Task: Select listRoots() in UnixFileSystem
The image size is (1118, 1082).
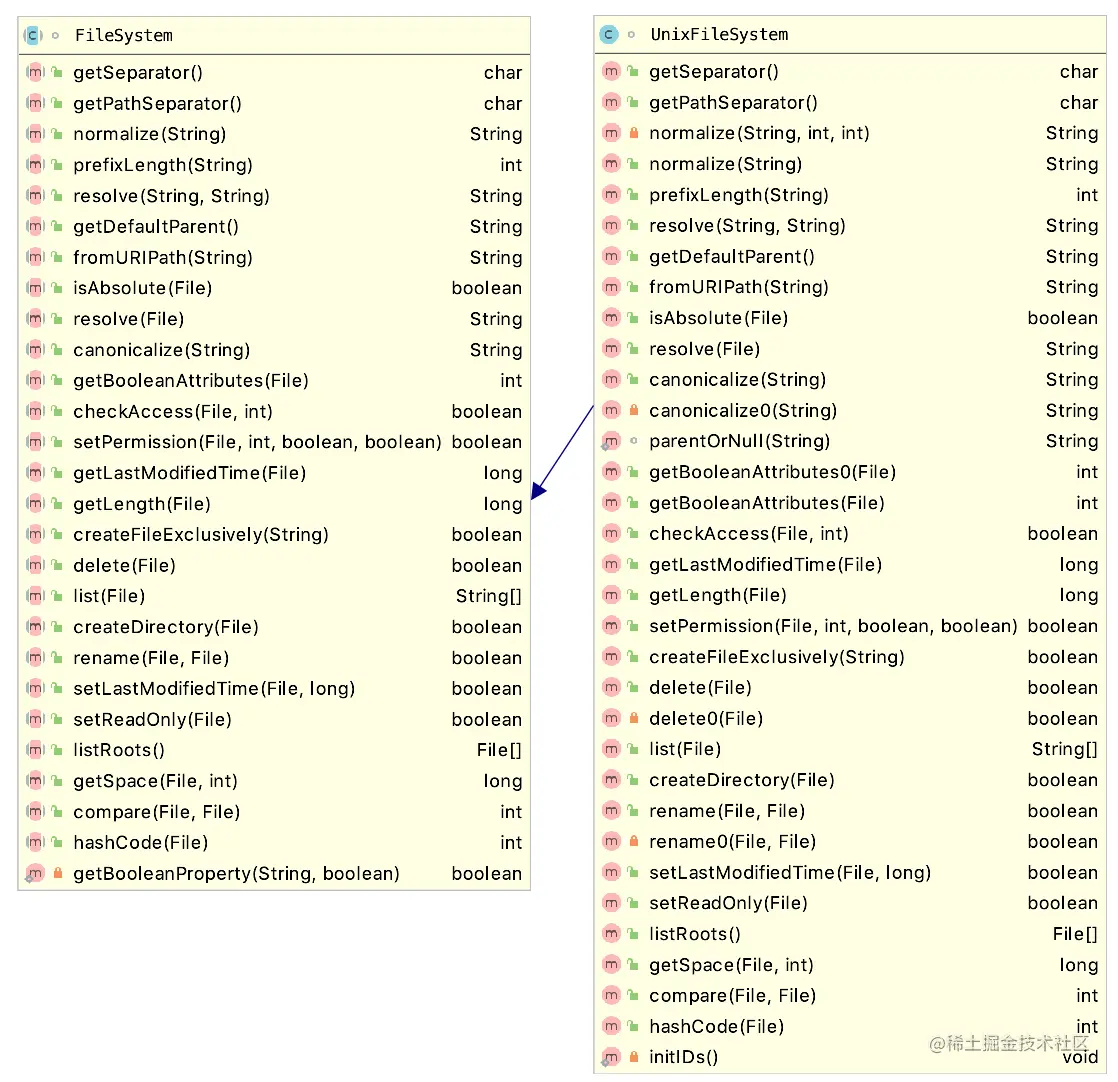Action: coord(695,934)
